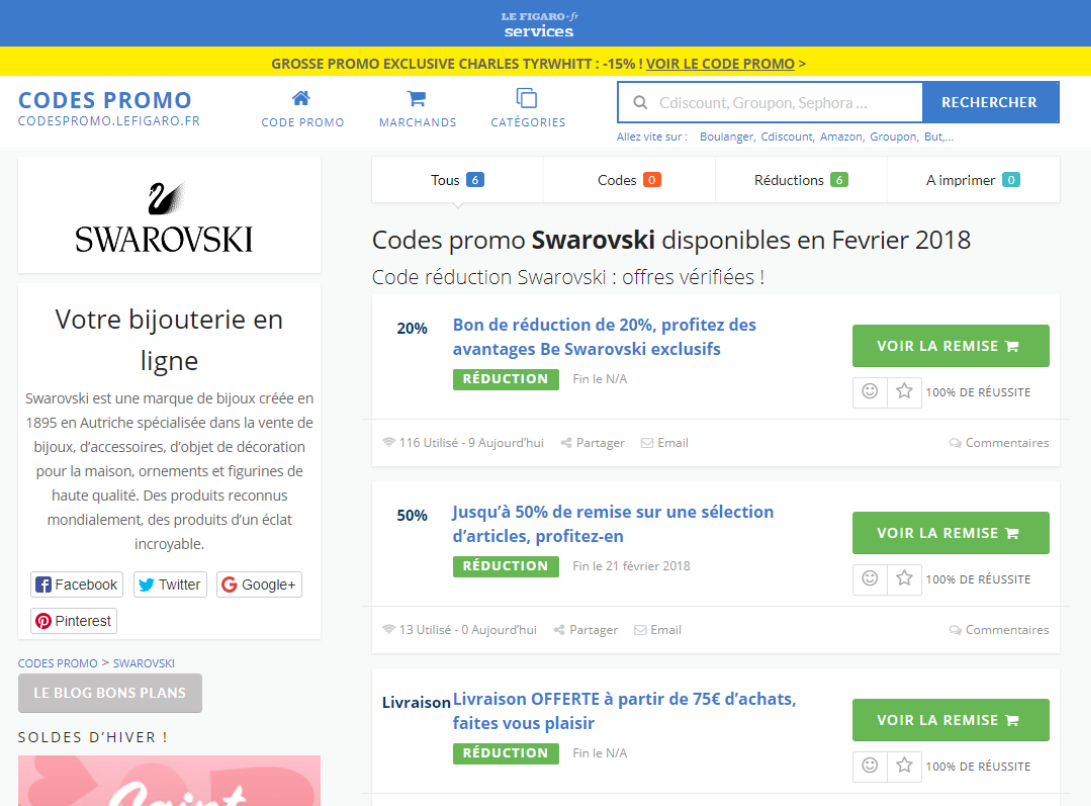Go to Amazon quick link
Image resolution: width=1091 pixels, height=806 pixels.
click(841, 137)
